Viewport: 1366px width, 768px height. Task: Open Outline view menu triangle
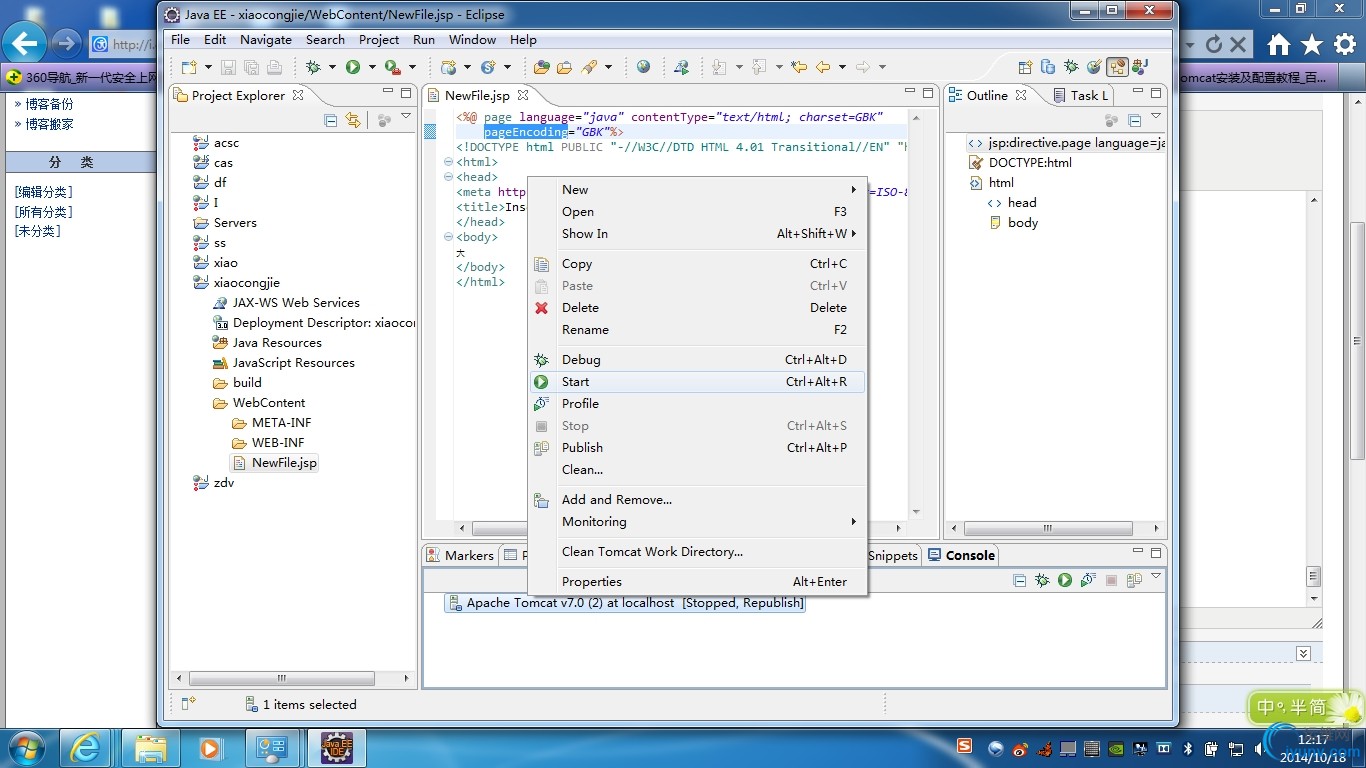click(x=1156, y=118)
